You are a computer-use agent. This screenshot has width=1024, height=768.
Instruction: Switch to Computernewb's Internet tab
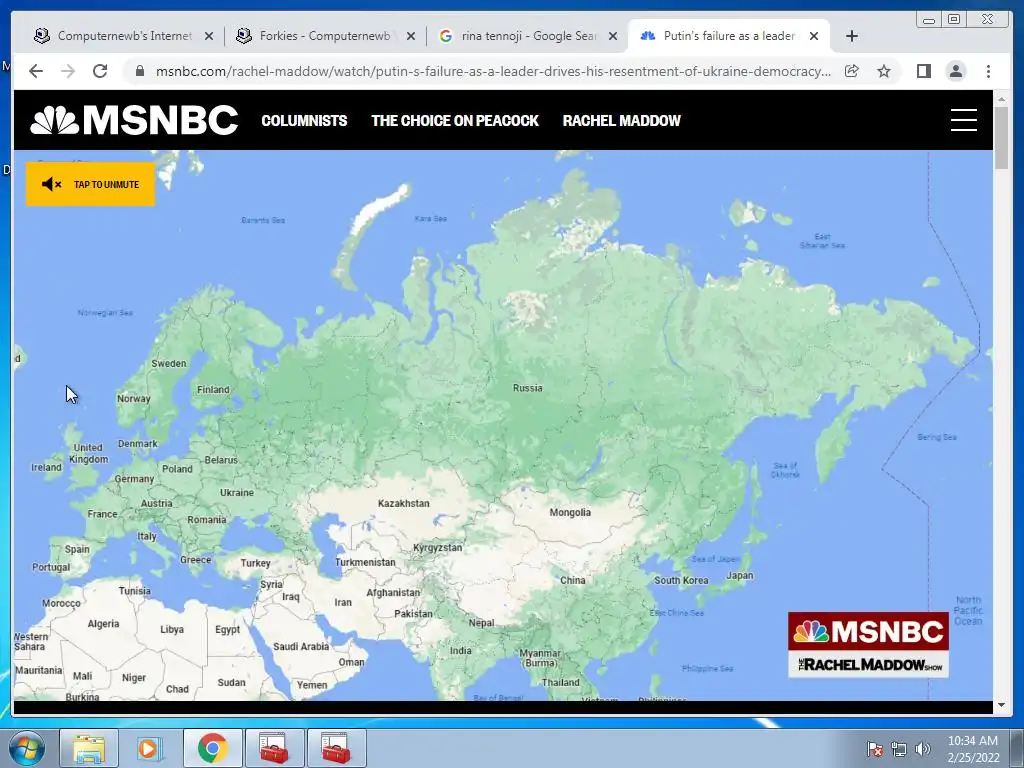point(124,36)
